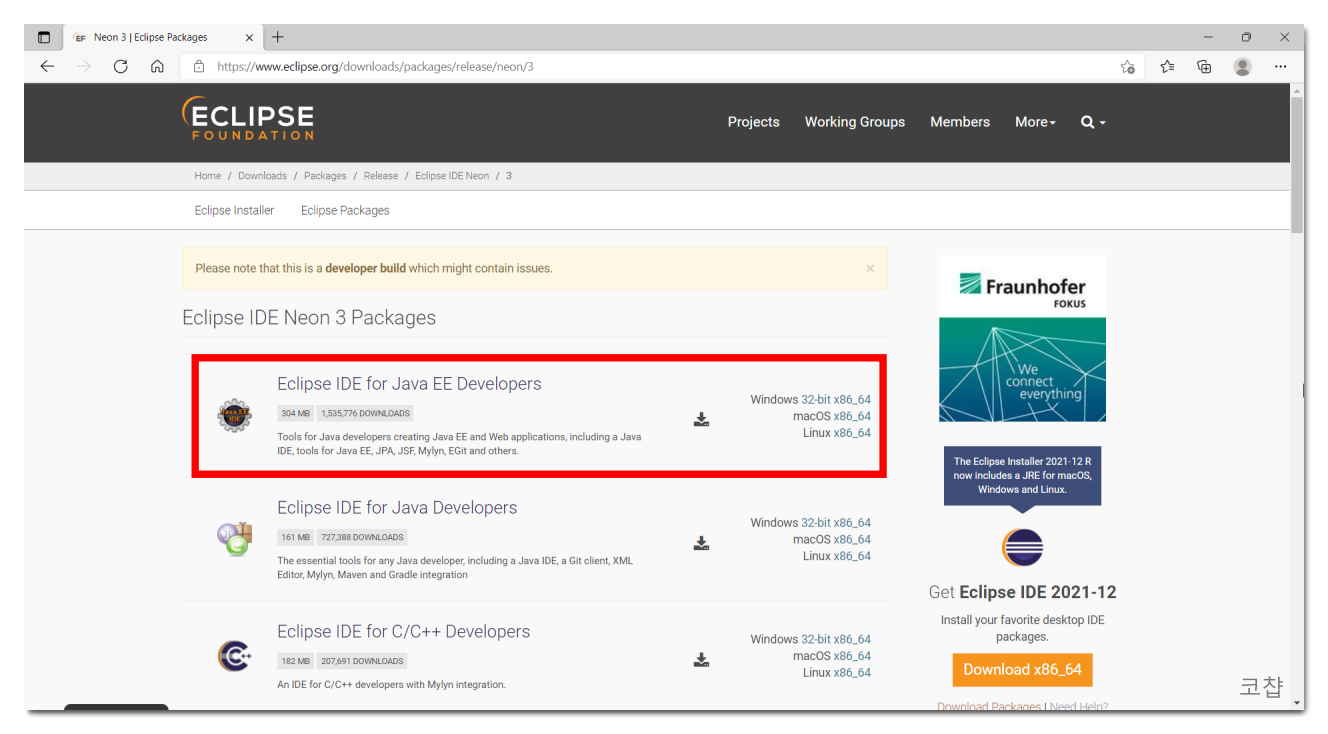Add this page to favorites star
Image resolution: width=1328 pixels, height=734 pixels.
tap(1128, 67)
